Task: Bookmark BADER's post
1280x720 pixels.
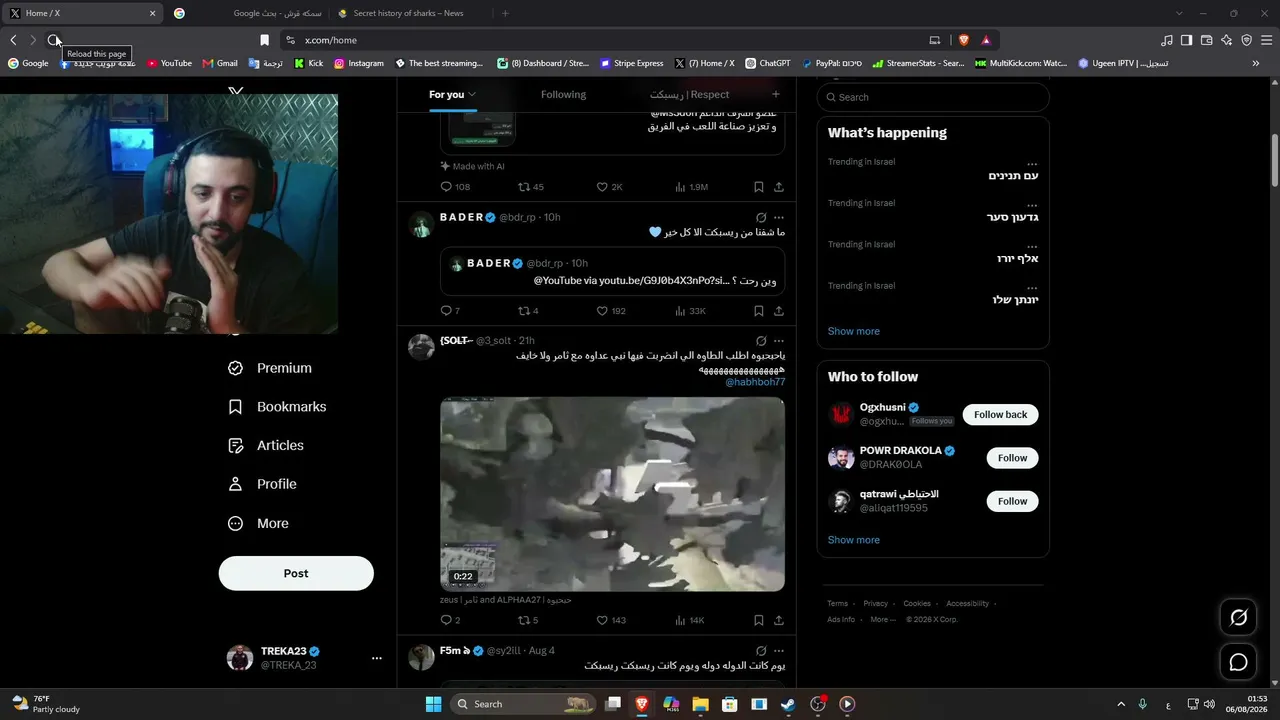Action: [x=759, y=311]
